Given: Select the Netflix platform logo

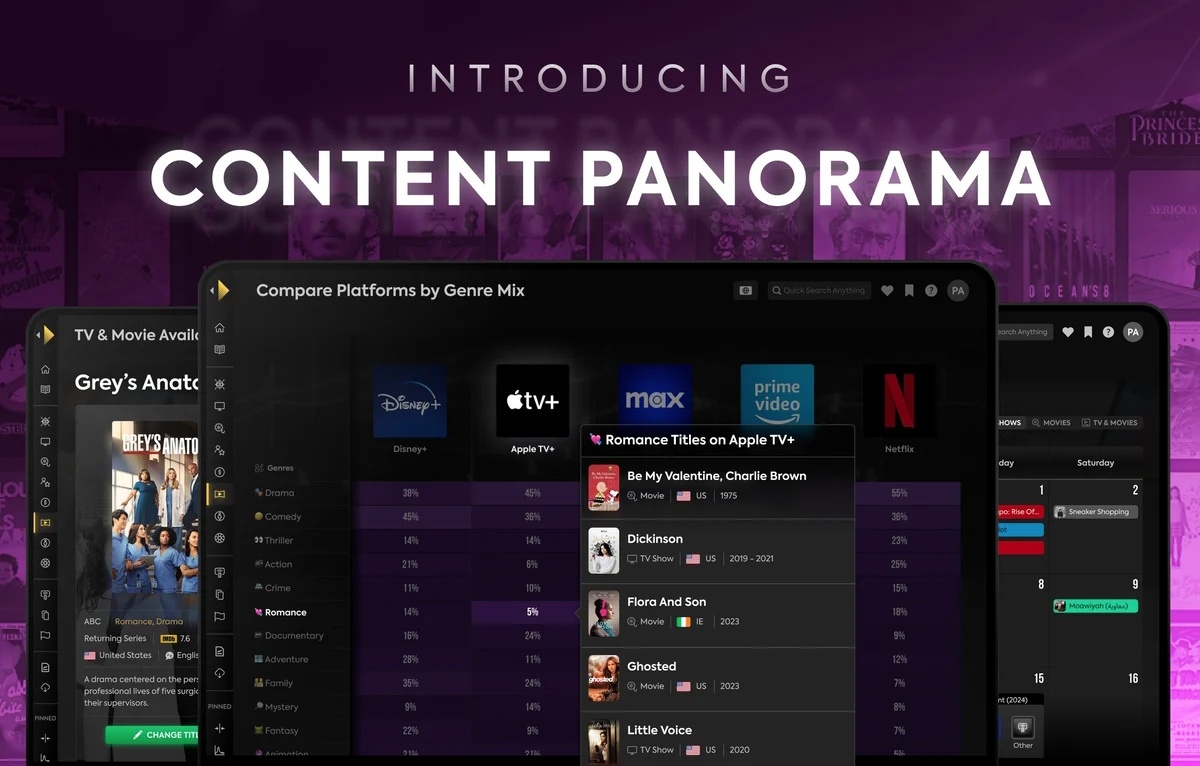Looking at the screenshot, I should 899,401.
